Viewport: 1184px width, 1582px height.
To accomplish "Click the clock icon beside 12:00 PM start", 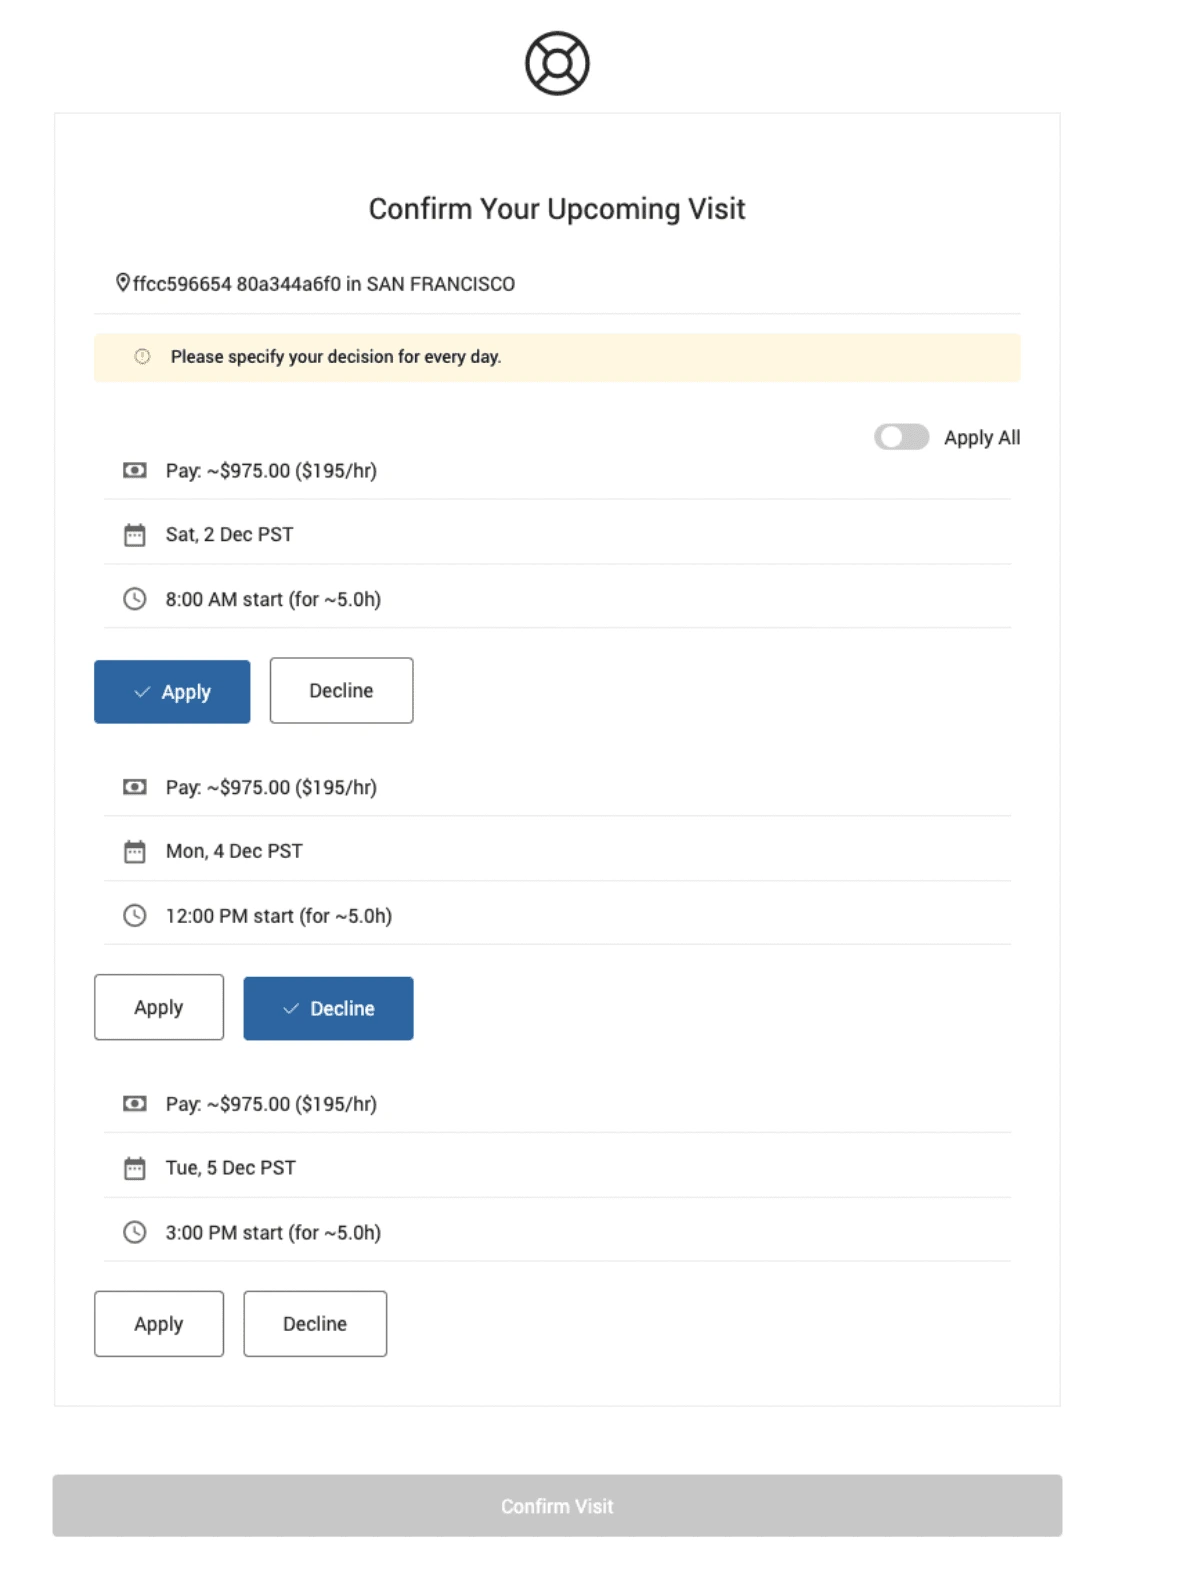I will pyautogui.click(x=135, y=916).
